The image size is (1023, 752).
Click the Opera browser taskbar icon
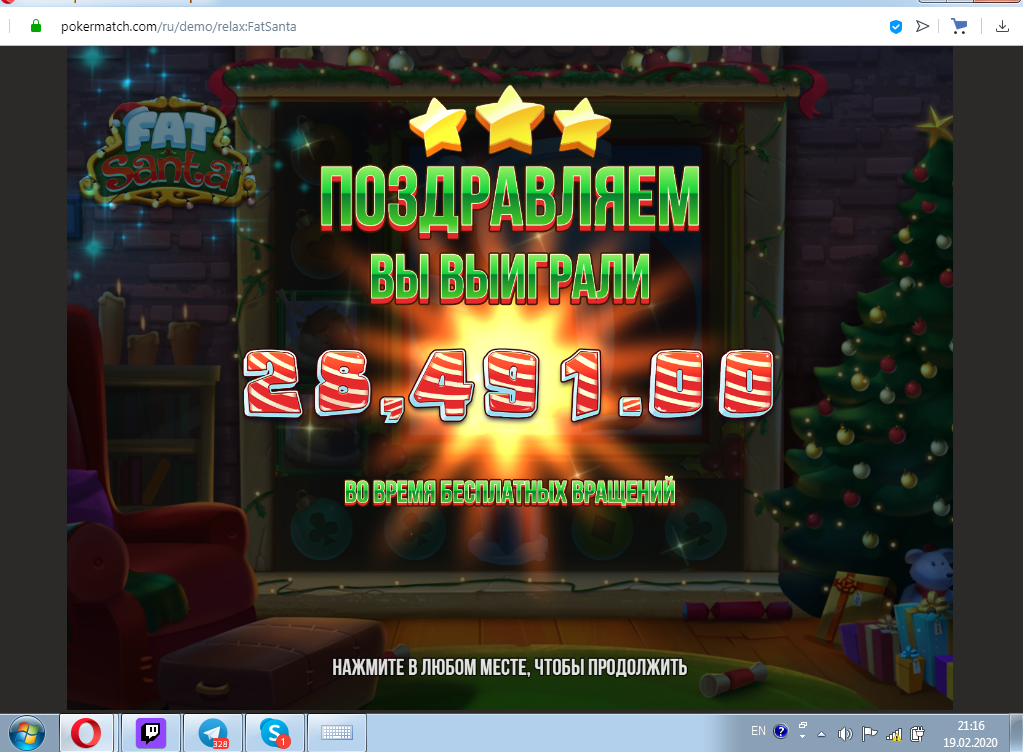coord(86,732)
